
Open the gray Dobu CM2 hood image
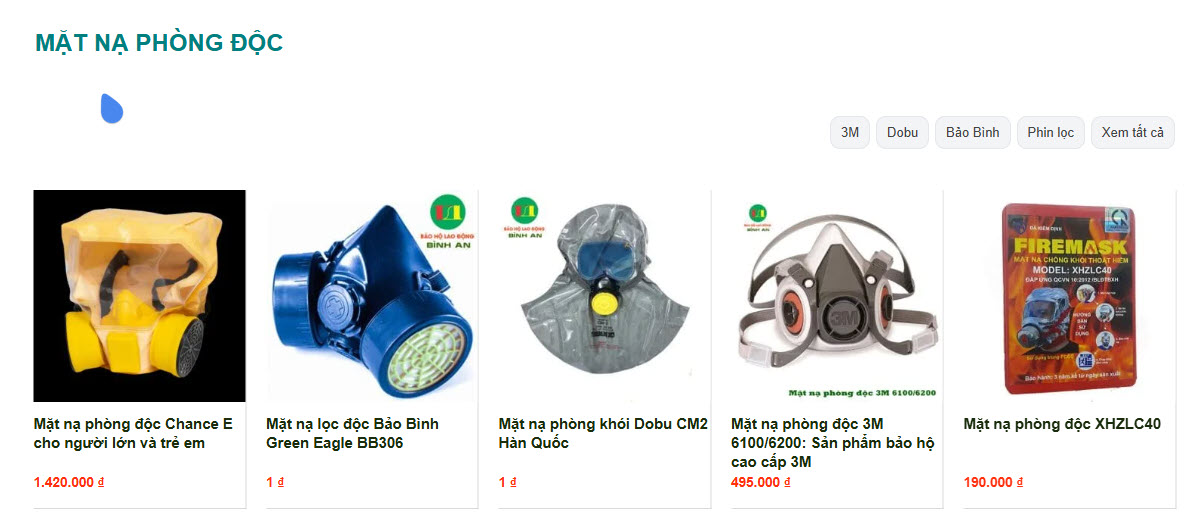tap(604, 296)
